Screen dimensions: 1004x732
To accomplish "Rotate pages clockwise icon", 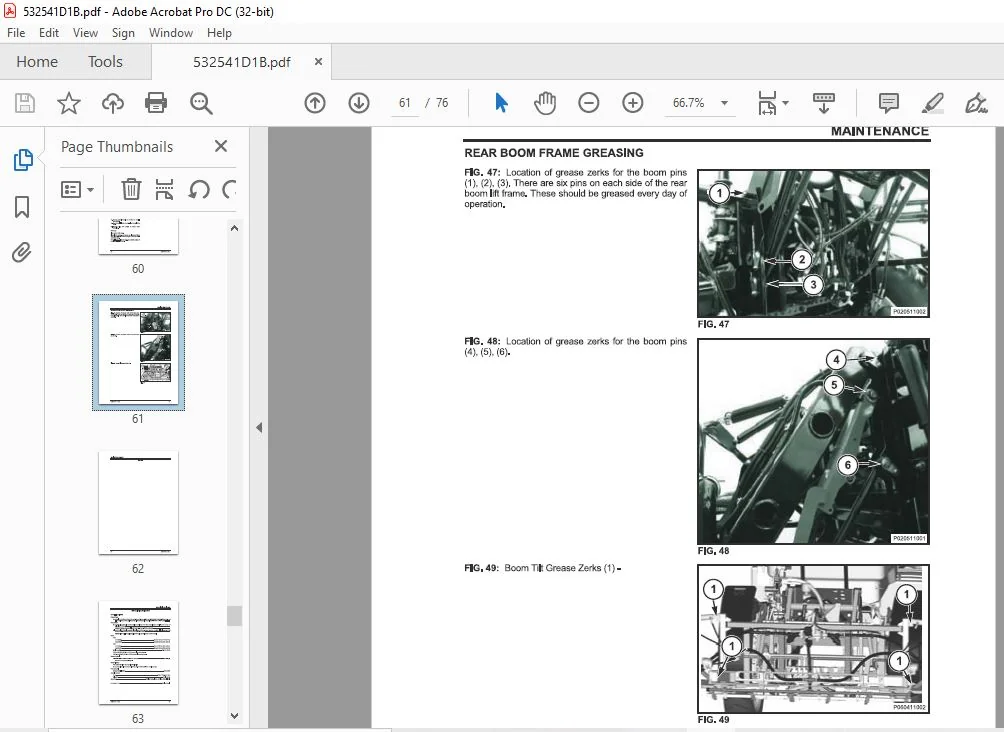I will click(x=229, y=190).
